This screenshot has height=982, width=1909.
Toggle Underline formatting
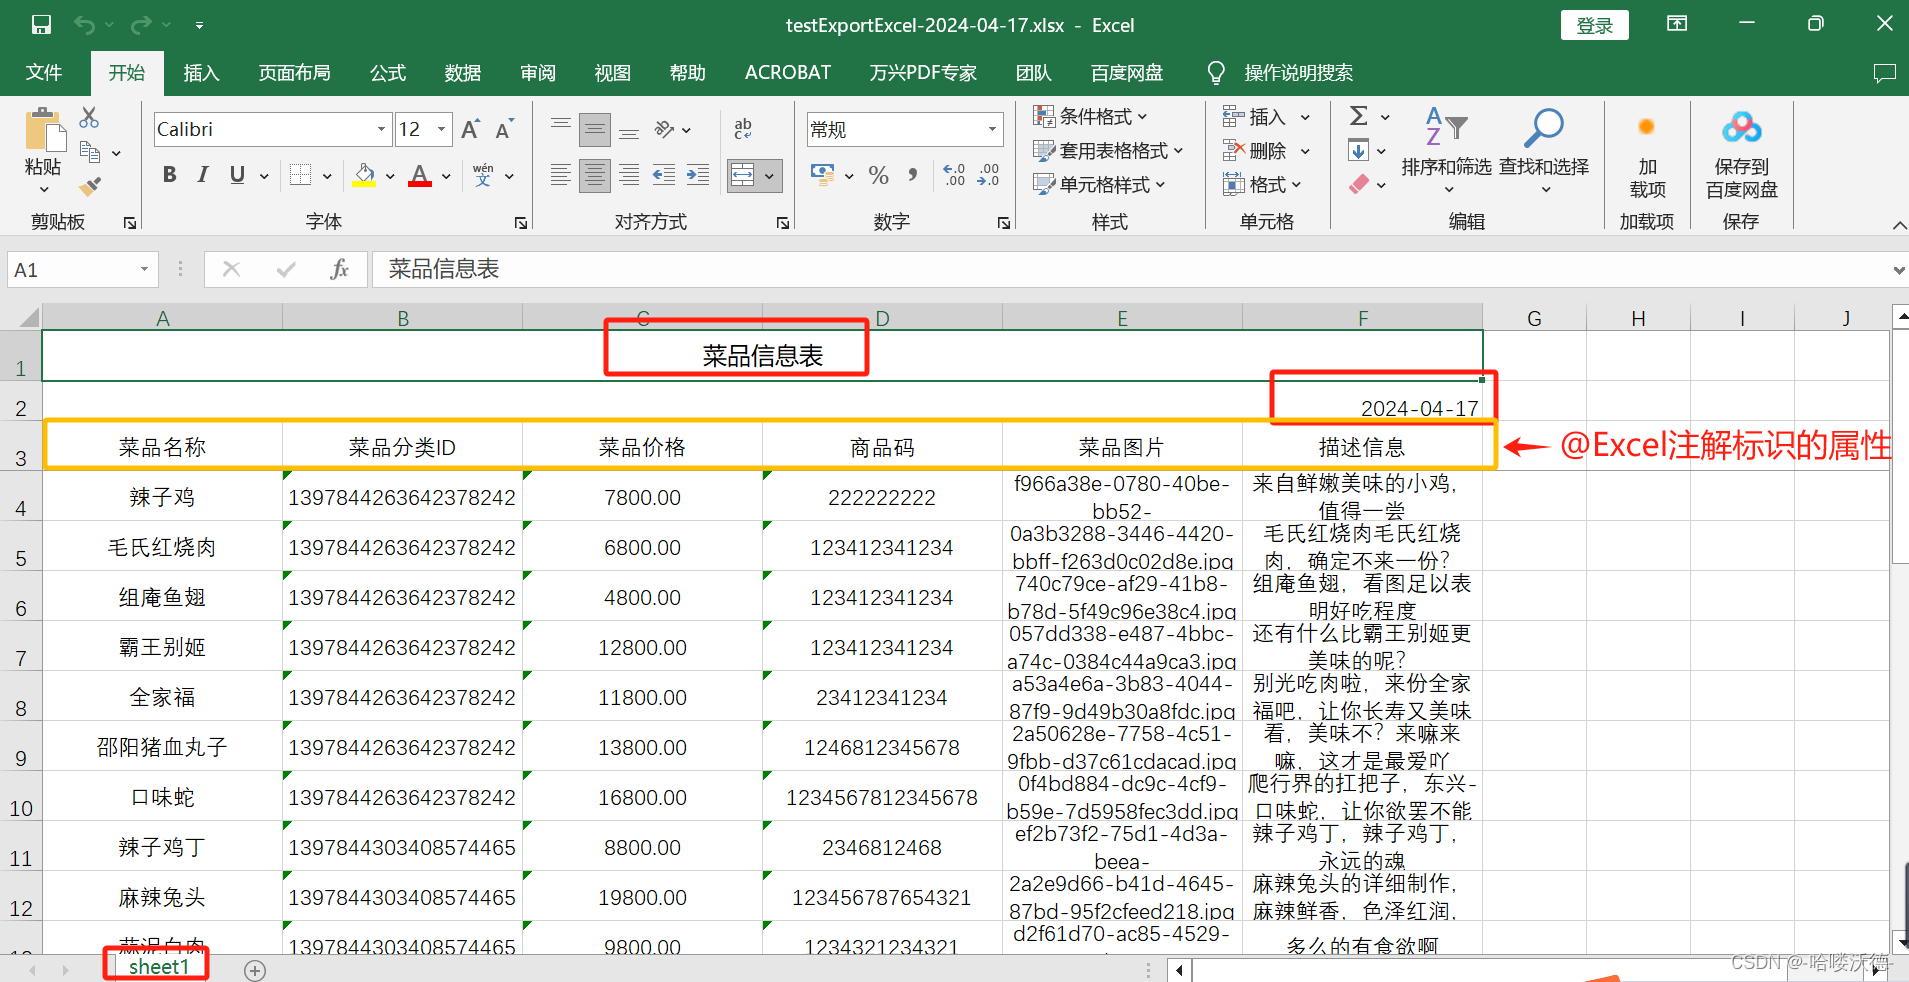237,175
